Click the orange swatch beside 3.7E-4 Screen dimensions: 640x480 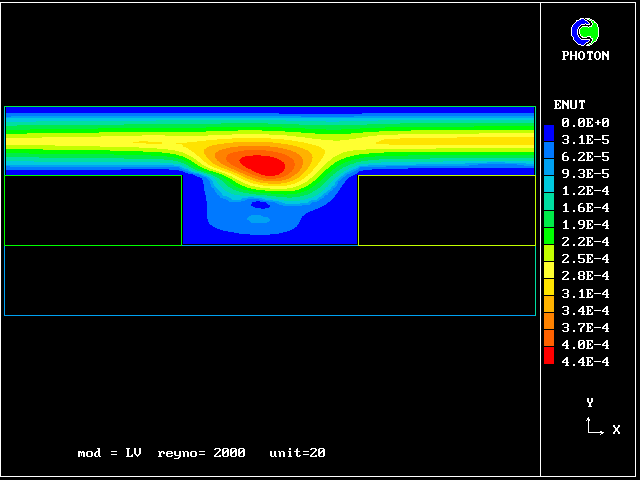pos(549,322)
